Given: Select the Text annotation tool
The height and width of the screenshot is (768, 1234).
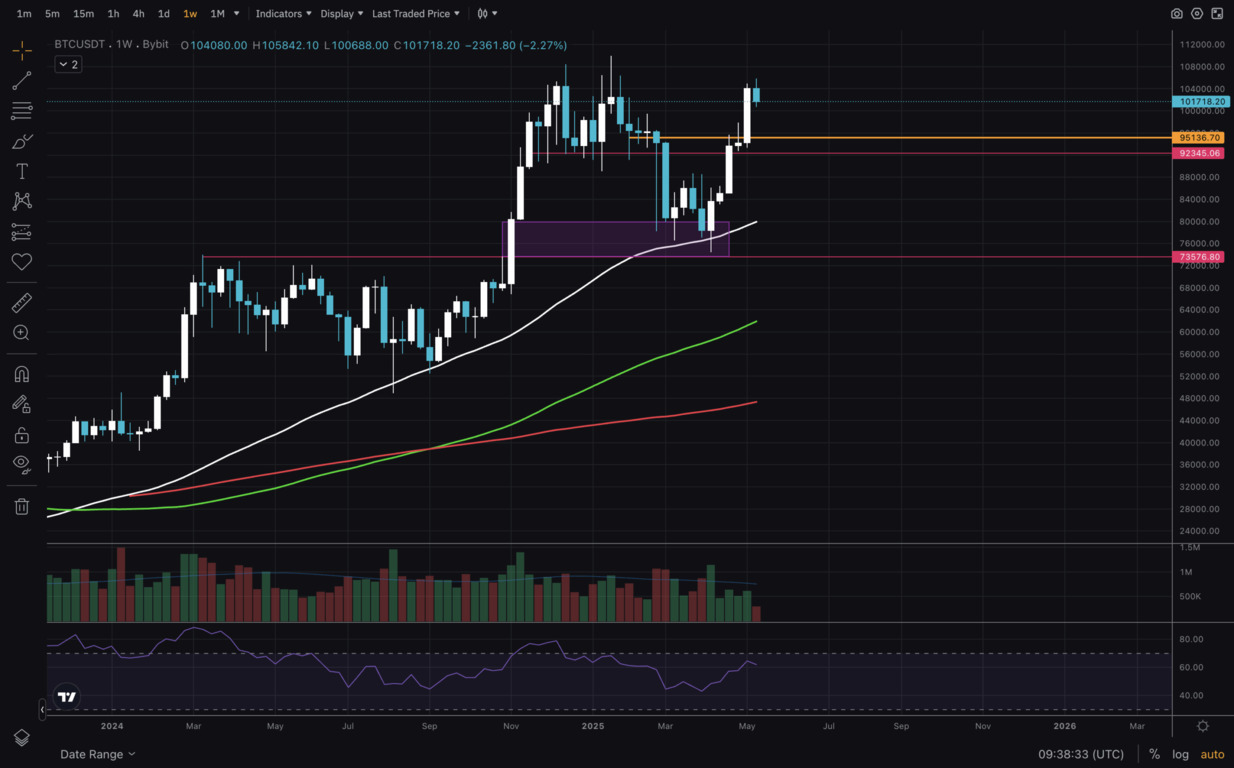Looking at the screenshot, I should tap(22, 172).
